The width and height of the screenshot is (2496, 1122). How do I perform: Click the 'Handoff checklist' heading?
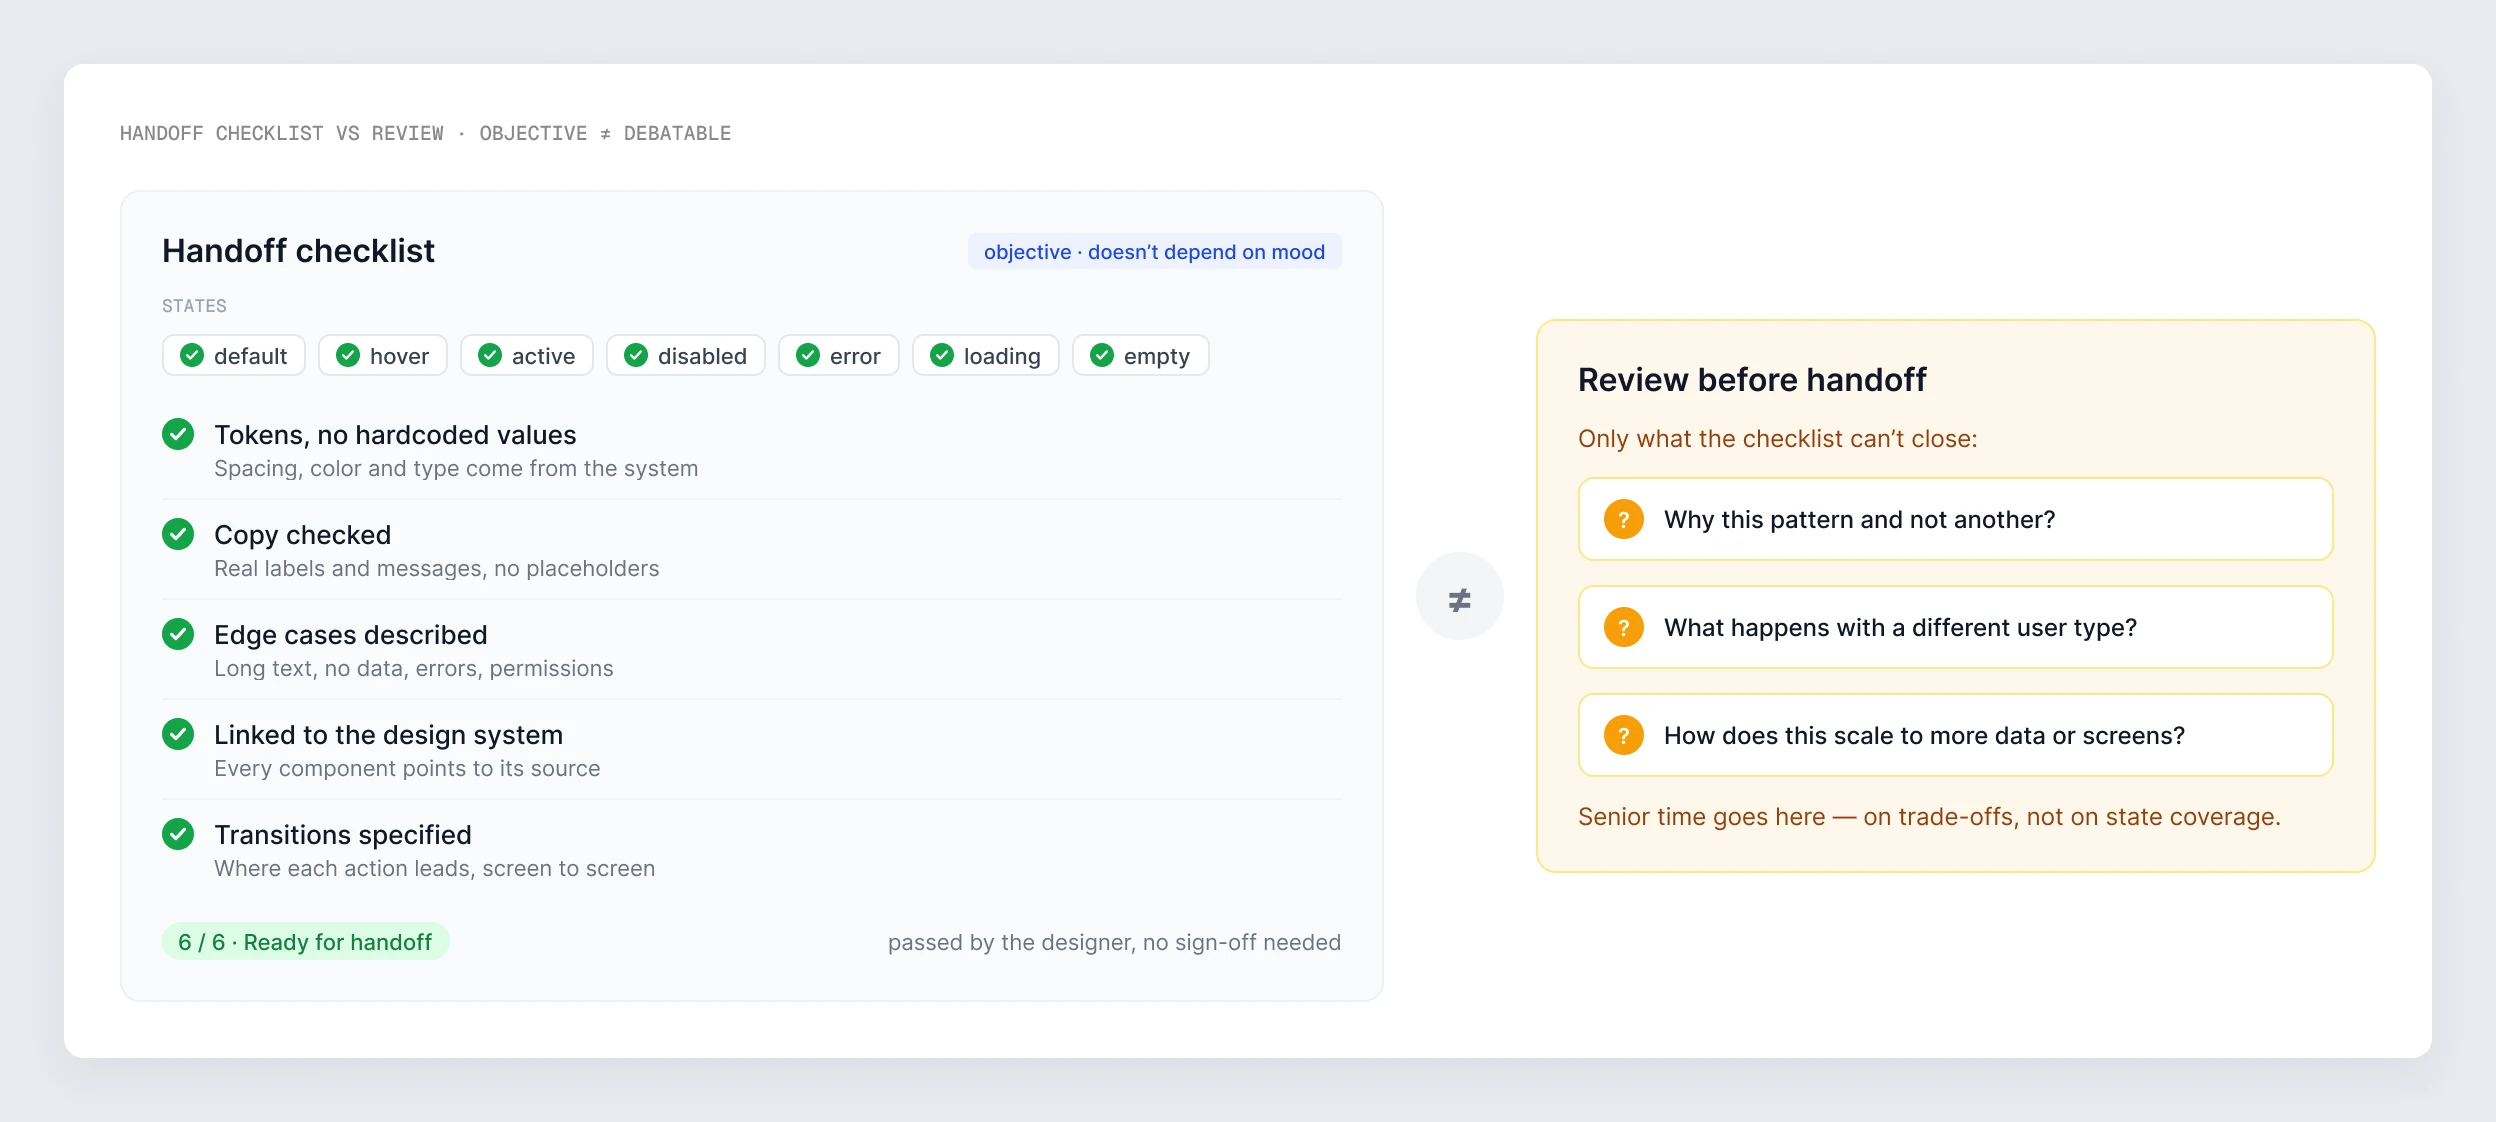pos(298,251)
